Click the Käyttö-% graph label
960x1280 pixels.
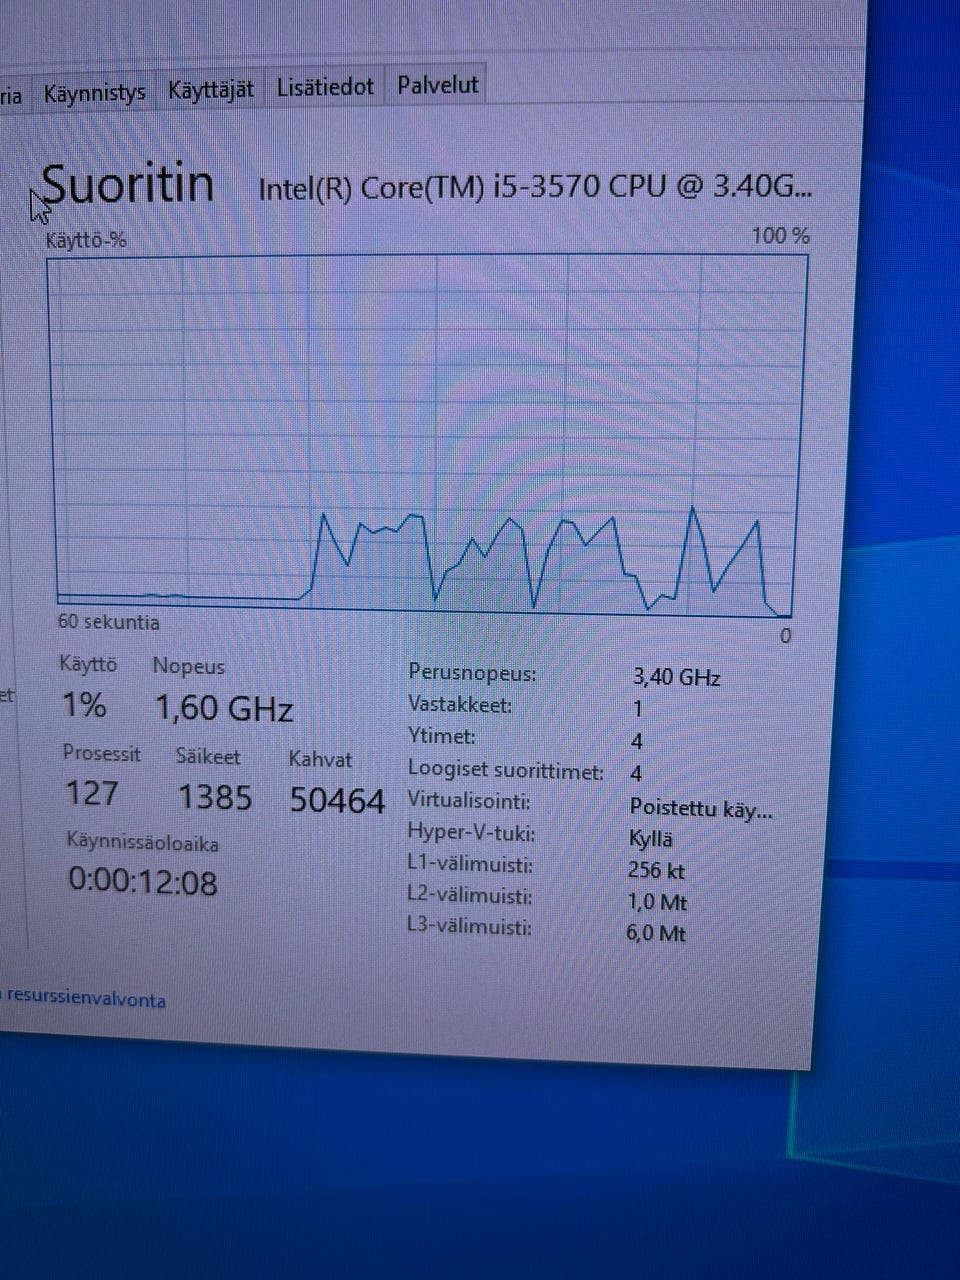pos(86,240)
